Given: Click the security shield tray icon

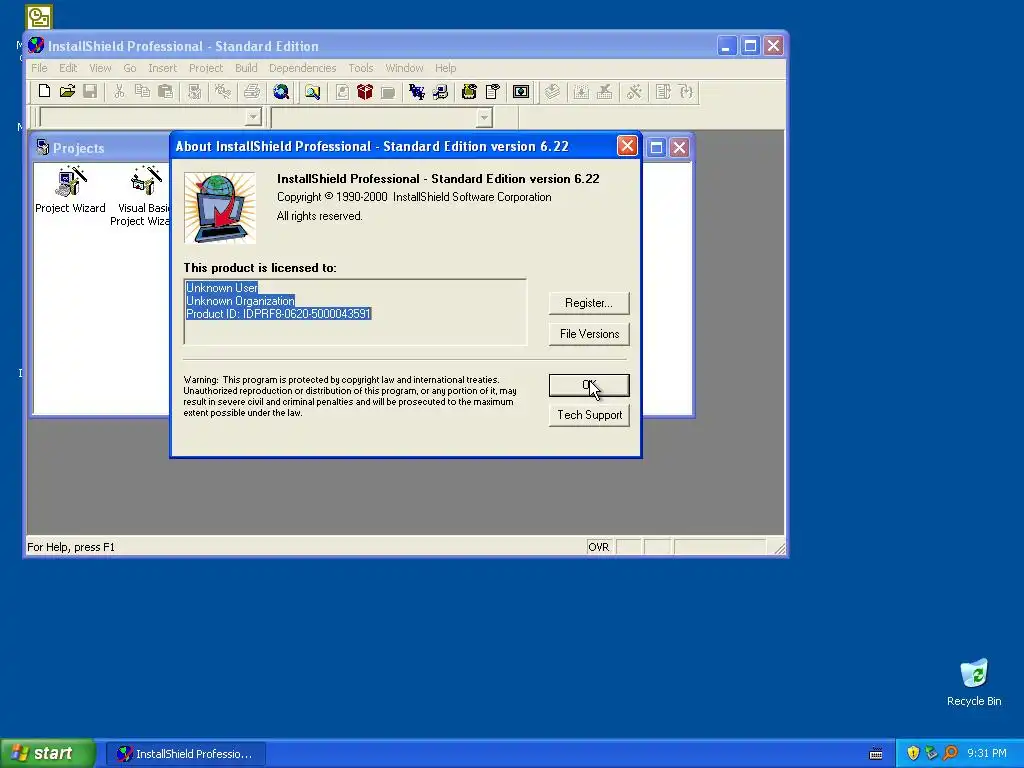Looking at the screenshot, I should point(913,753).
